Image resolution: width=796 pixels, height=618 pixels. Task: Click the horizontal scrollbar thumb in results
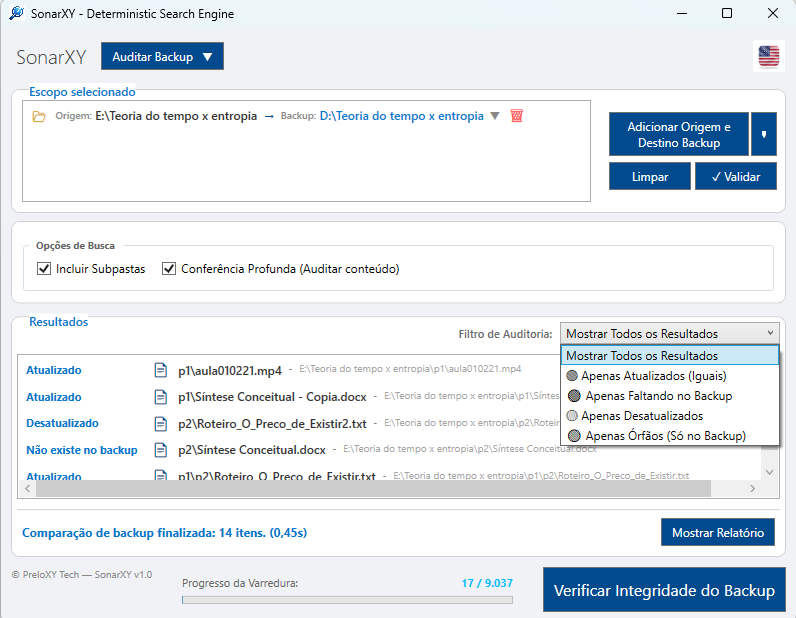(x=373, y=489)
